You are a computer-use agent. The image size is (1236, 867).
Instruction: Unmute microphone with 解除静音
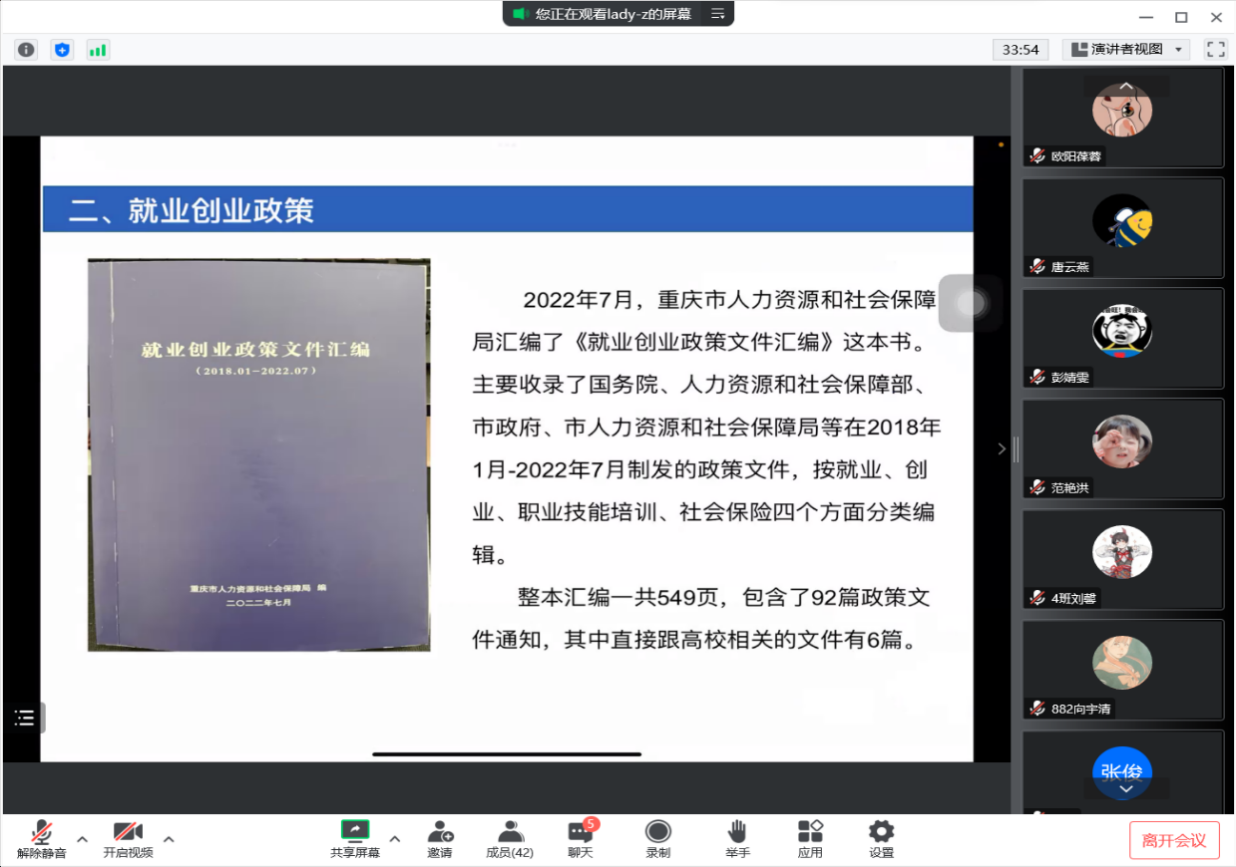42,838
